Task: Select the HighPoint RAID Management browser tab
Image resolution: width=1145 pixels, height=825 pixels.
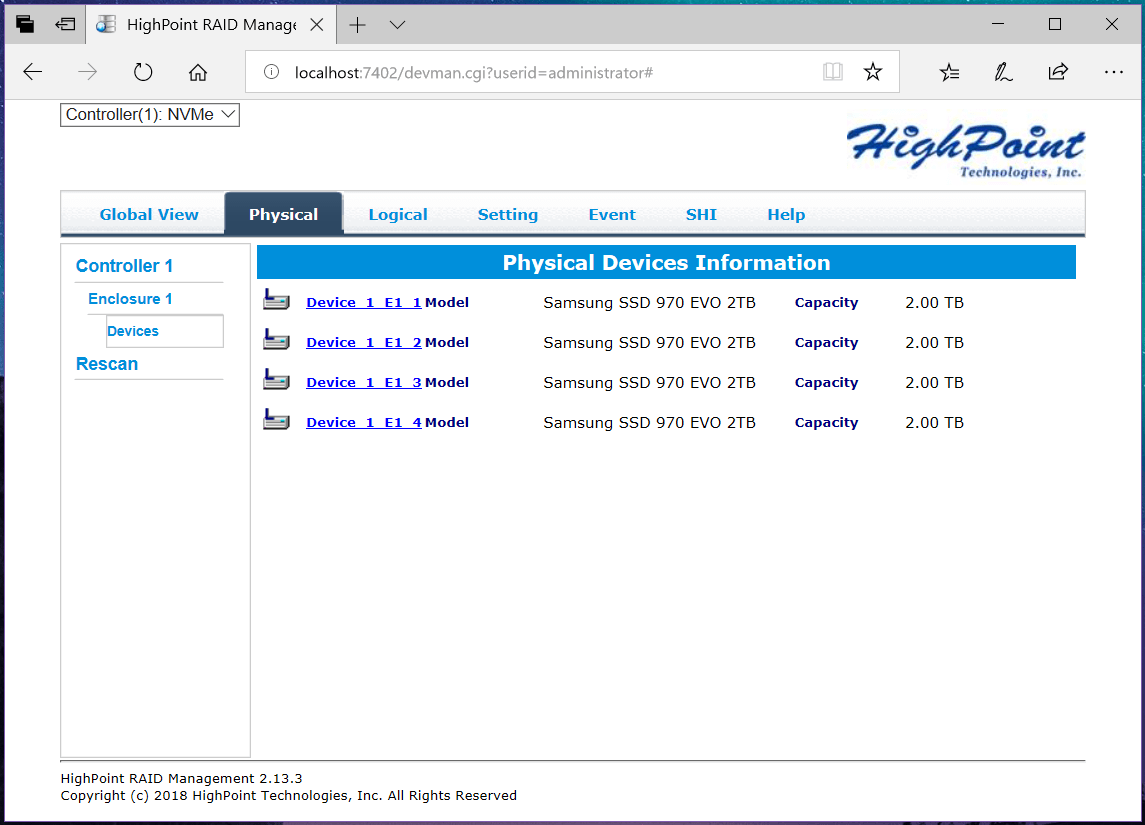Action: (211, 25)
